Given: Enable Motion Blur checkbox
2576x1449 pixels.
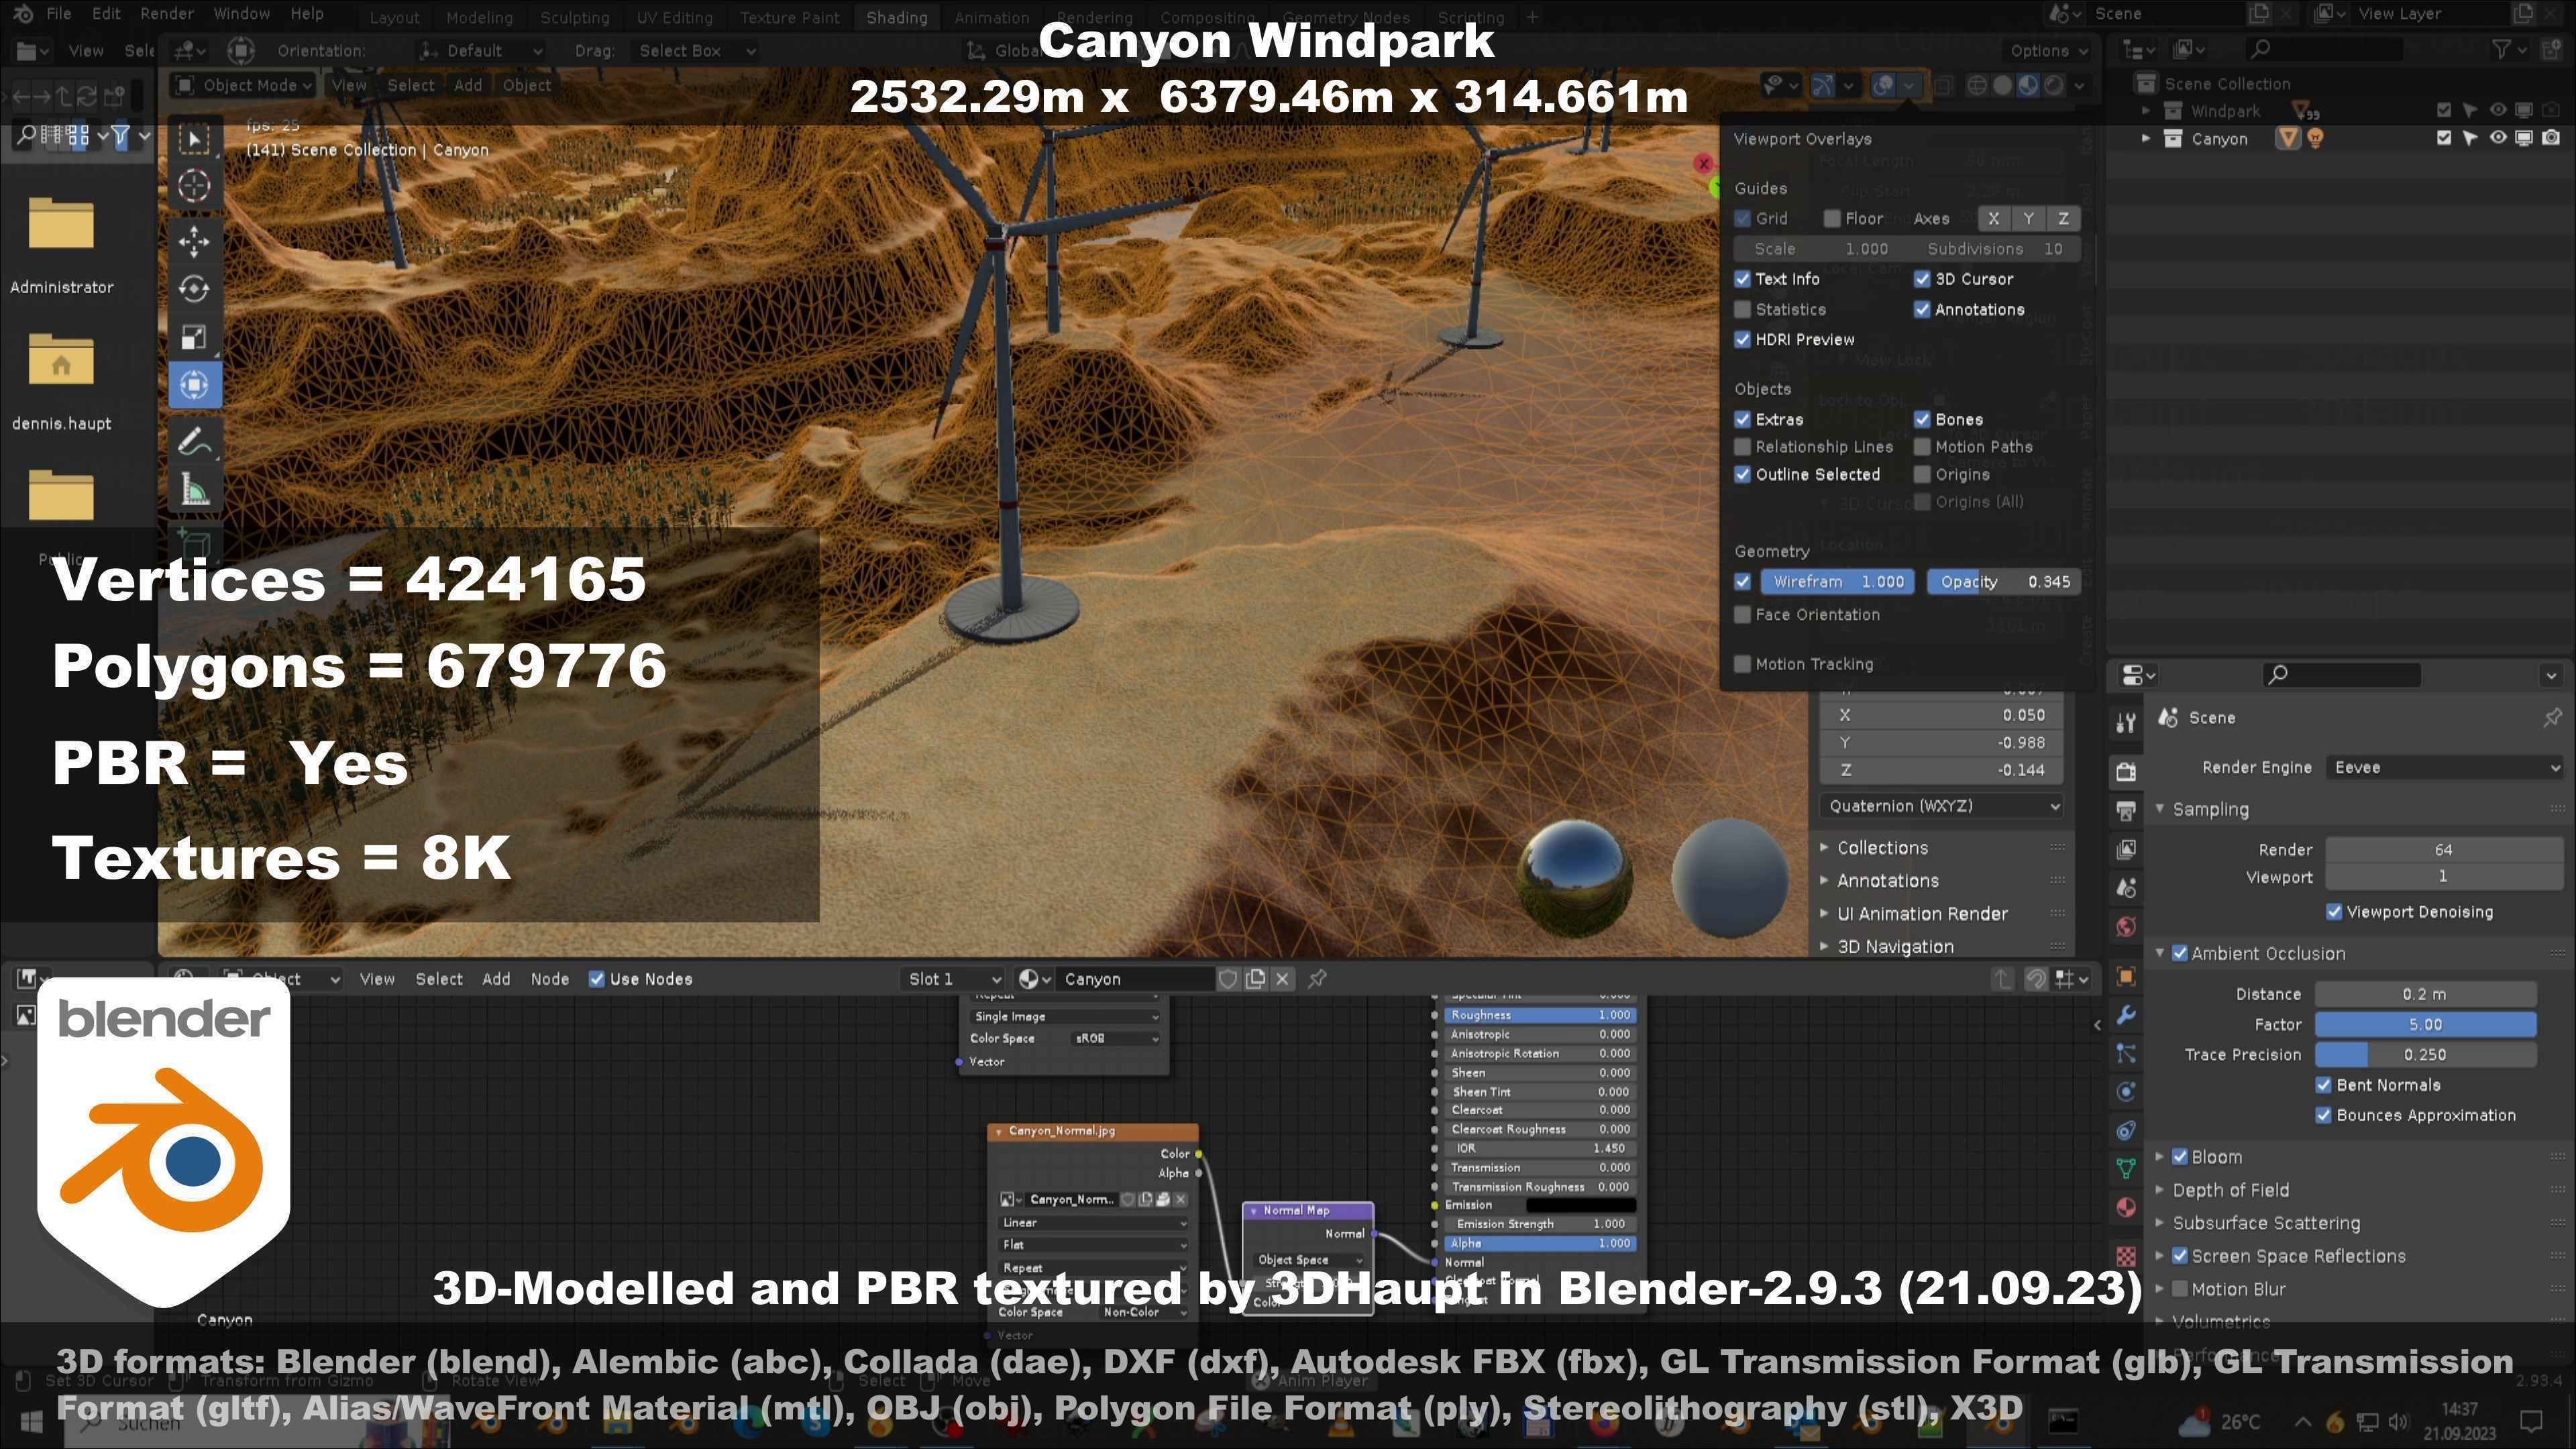Looking at the screenshot, I should coord(2180,1289).
